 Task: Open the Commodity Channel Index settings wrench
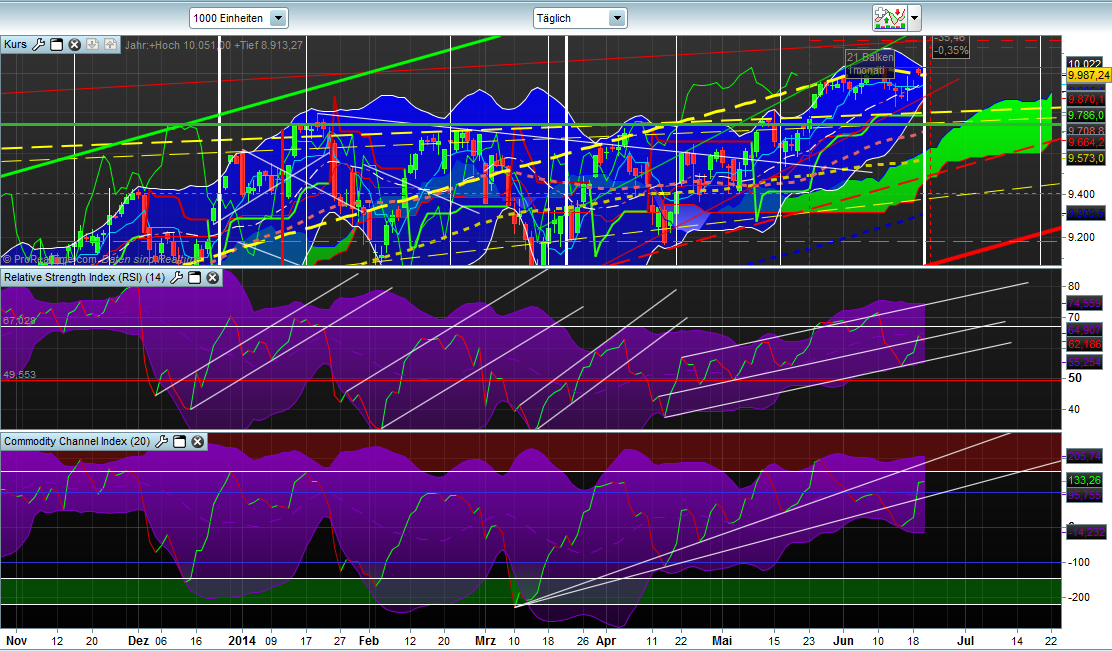pos(162,441)
